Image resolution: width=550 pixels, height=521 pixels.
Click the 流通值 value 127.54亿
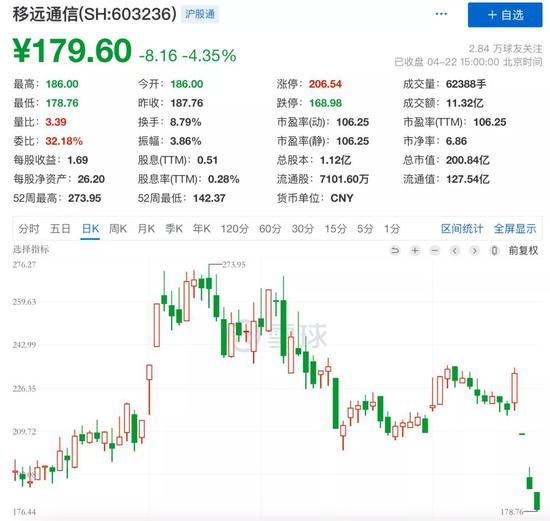click(x=468, y=179)
